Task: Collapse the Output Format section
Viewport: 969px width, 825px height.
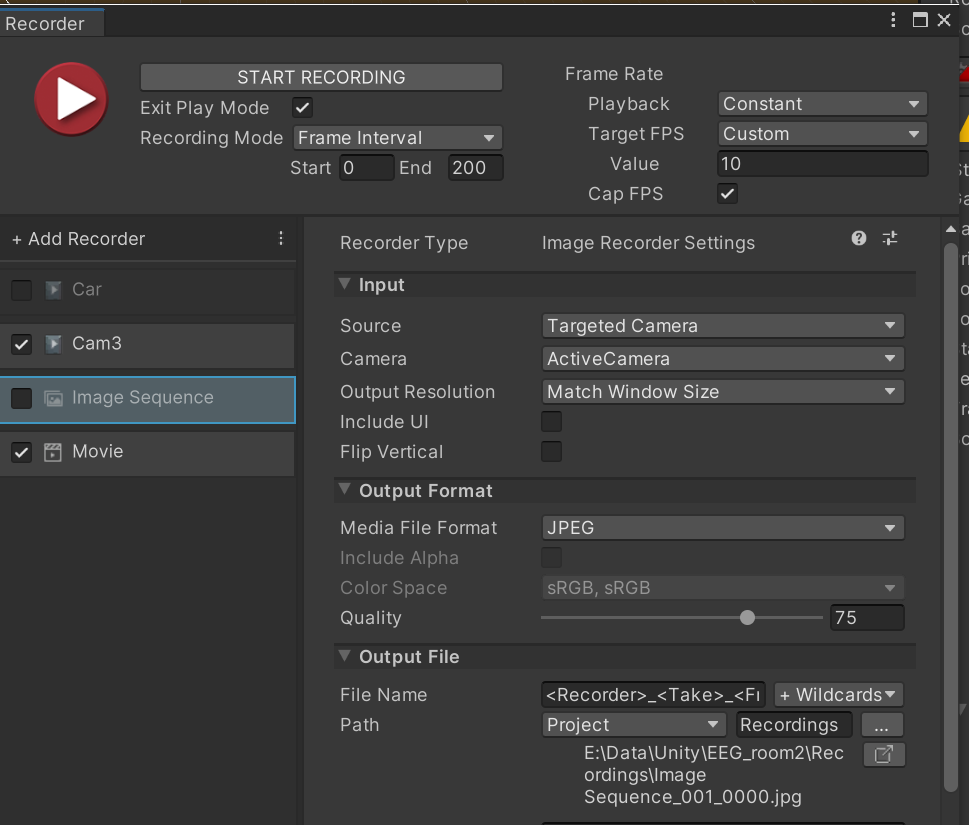Action: [345, 489]
